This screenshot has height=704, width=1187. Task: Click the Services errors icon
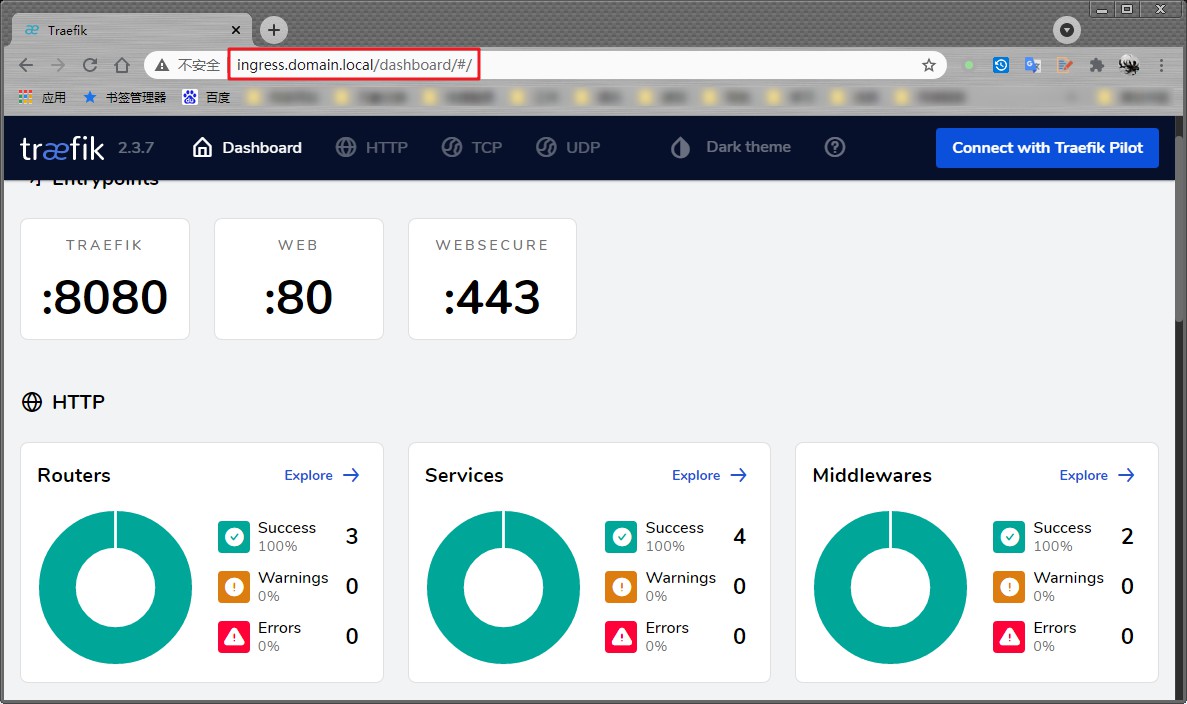622,637
